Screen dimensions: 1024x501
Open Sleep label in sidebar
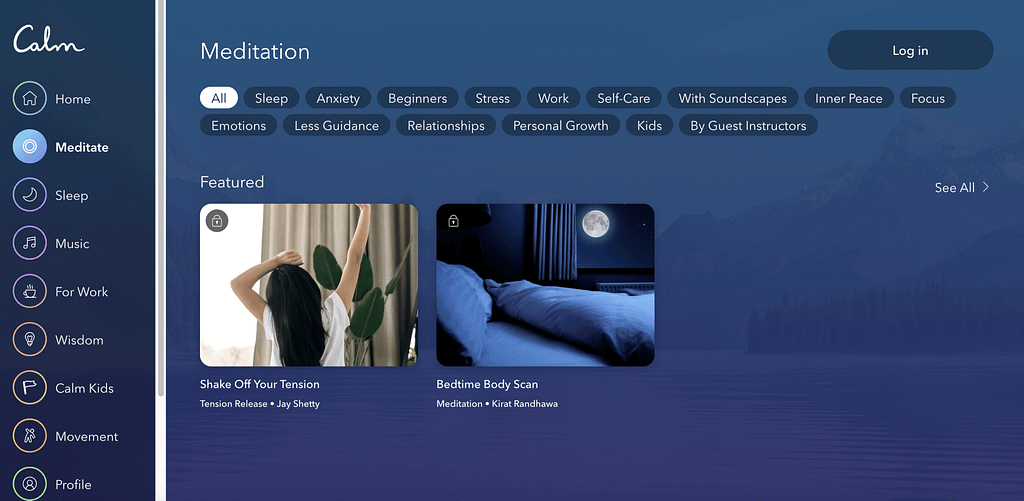coord(71,196)
